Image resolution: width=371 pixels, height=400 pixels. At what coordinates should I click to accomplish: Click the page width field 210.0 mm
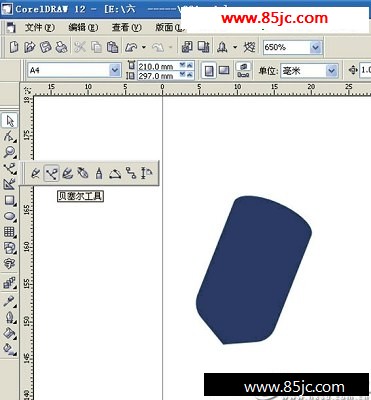click(158, 66)
